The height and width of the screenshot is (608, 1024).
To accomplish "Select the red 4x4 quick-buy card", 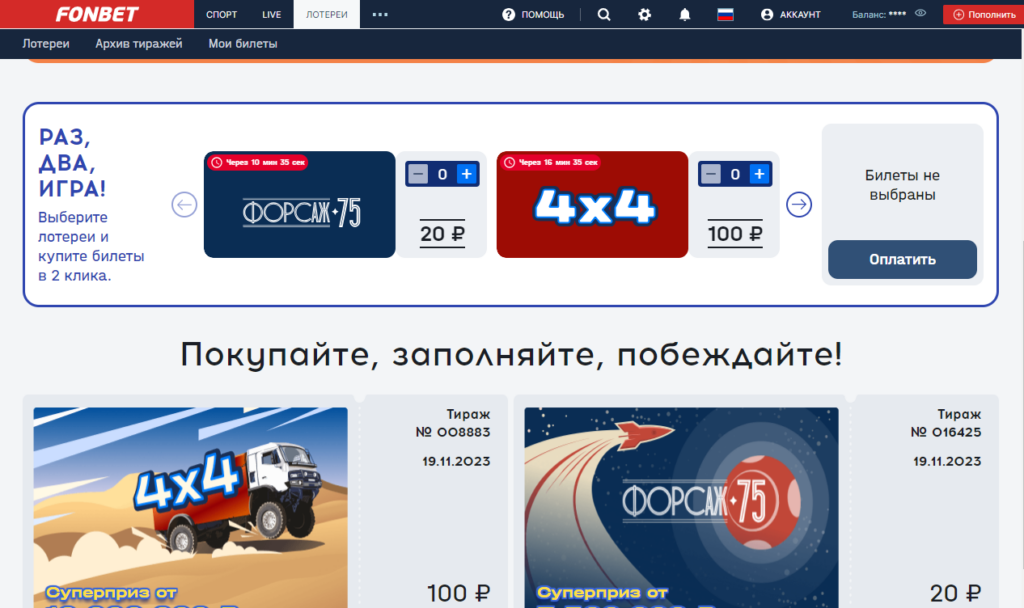I will [592, 204].
